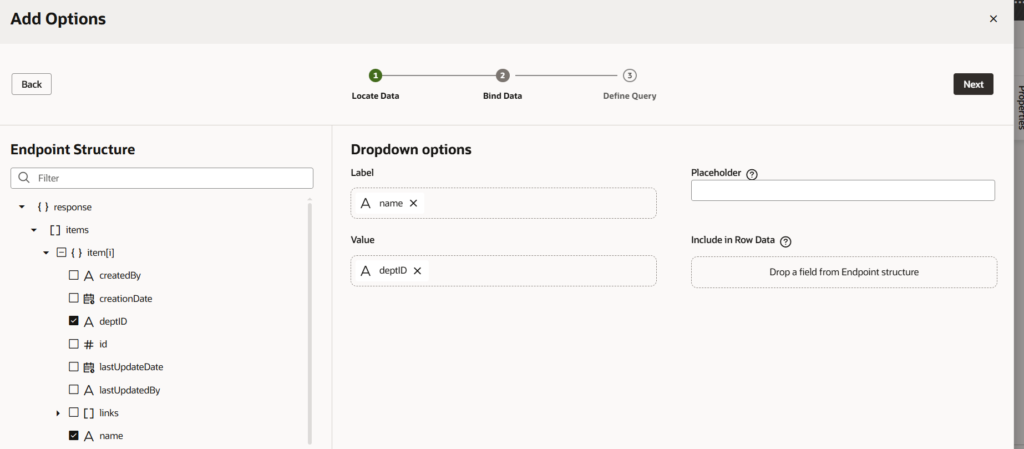Viewport: 1024px width, 449px height.
Task: Expand the links tree node
Action: pos(58,413)
